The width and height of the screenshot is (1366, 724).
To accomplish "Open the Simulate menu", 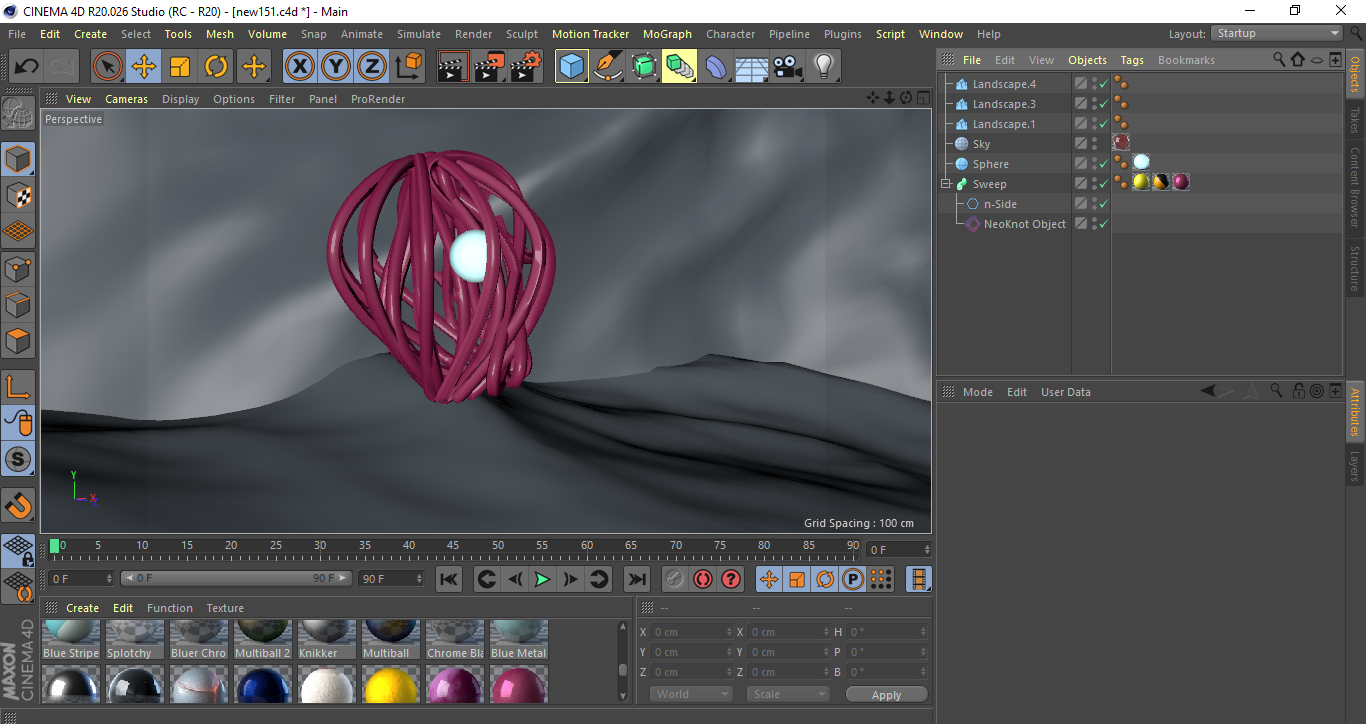I will pos(419,34).
